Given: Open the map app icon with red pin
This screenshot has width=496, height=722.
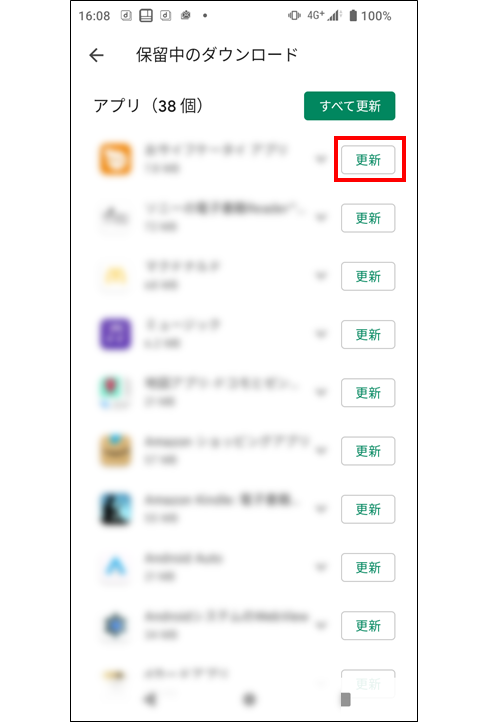Looking at the screenshot, I should 116,392.
